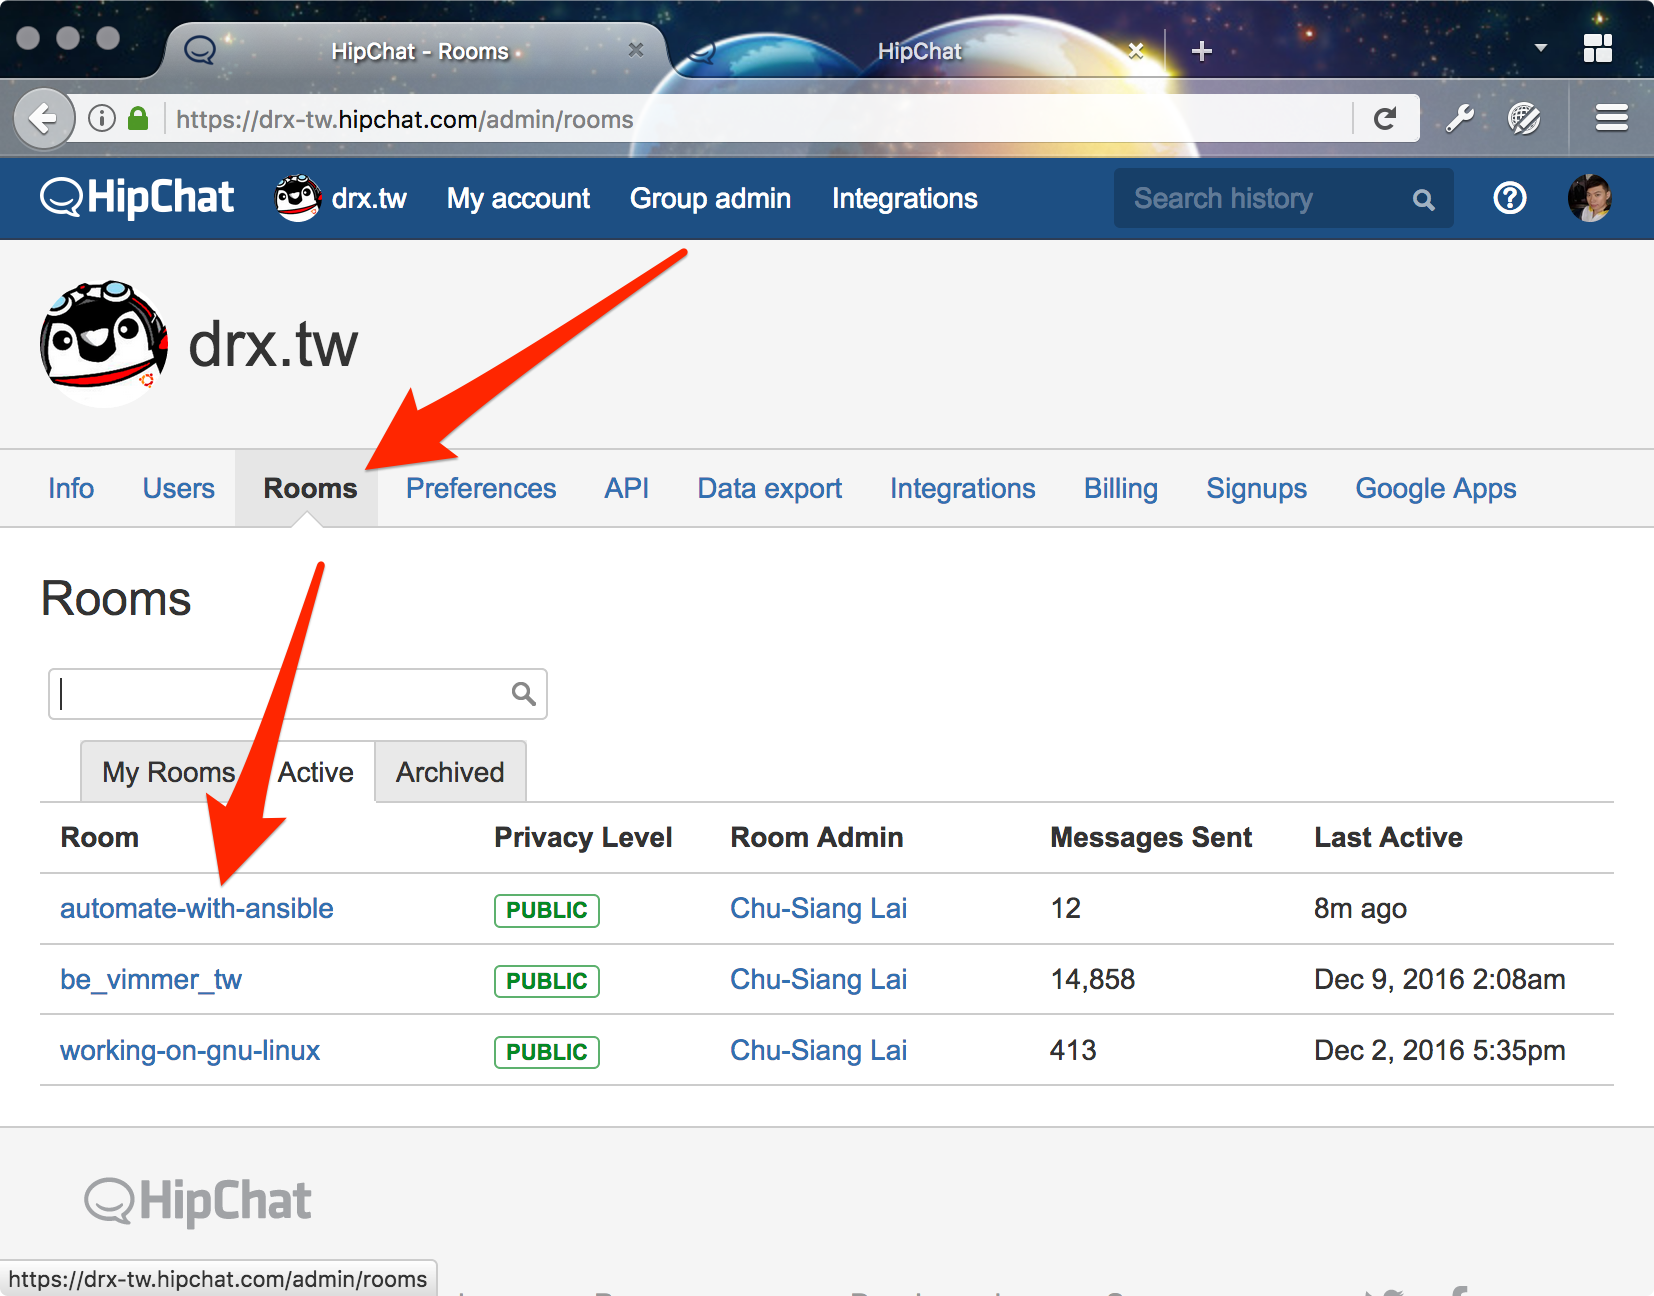Focus the rooms filter search box
This screenshot has height=1296, width=1654.
coord(298,694)
